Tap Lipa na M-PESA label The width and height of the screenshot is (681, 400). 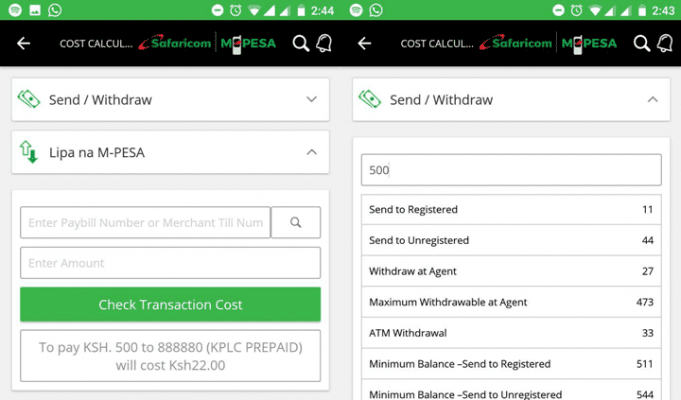click(x=97, y=152)
